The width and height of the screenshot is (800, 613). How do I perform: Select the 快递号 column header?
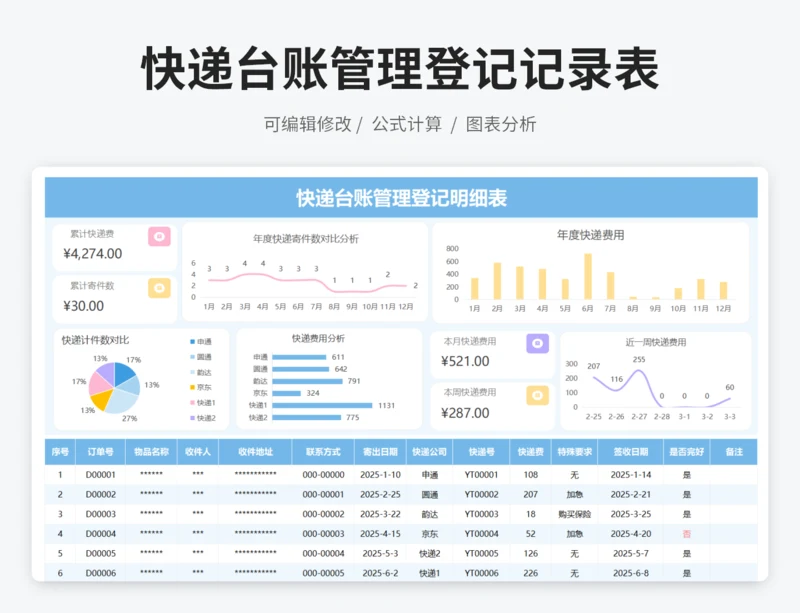481,452
